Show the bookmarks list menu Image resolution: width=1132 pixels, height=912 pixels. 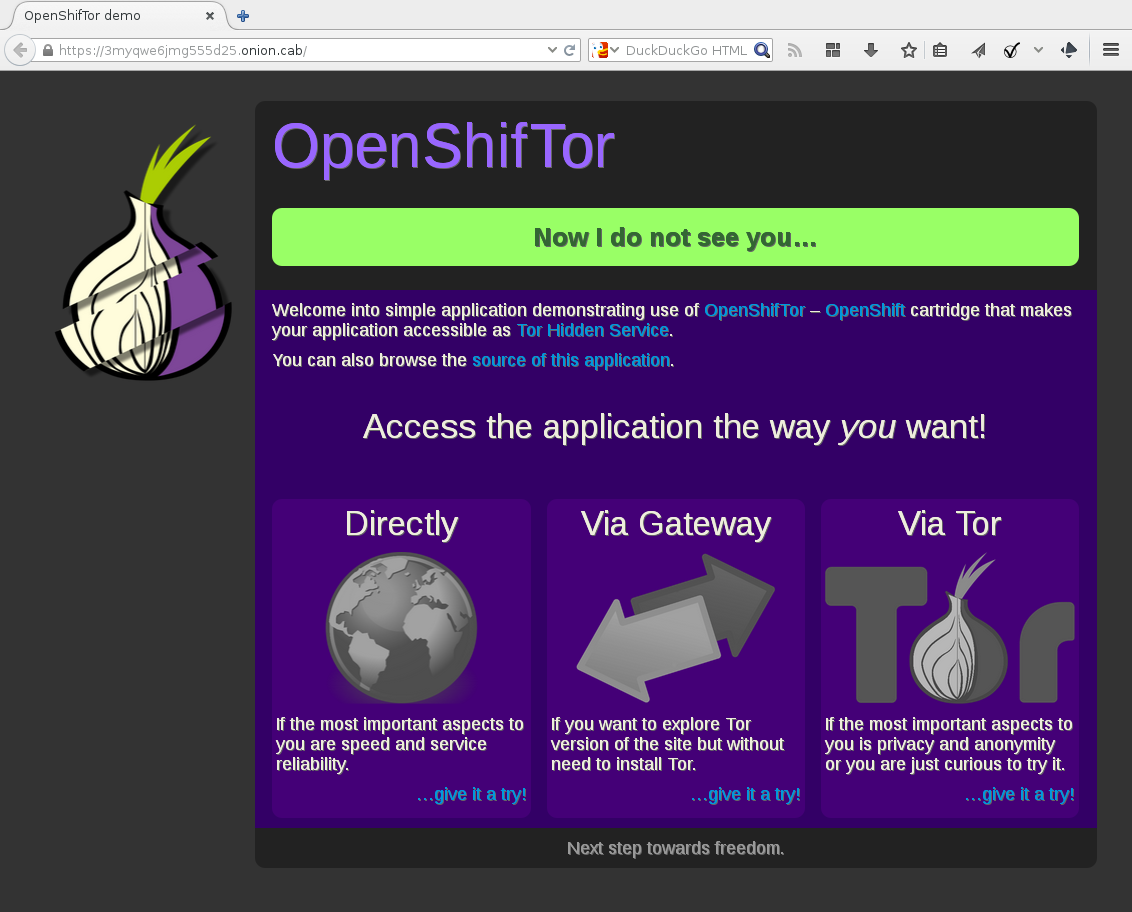940,50
